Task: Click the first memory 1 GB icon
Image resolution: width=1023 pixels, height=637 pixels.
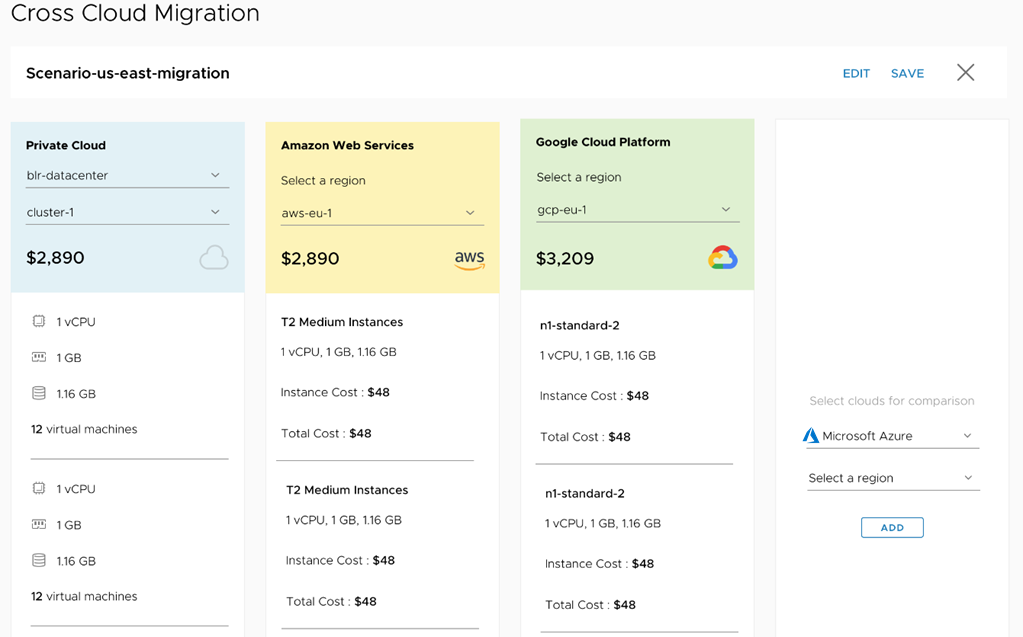Action: pos(39,357)
